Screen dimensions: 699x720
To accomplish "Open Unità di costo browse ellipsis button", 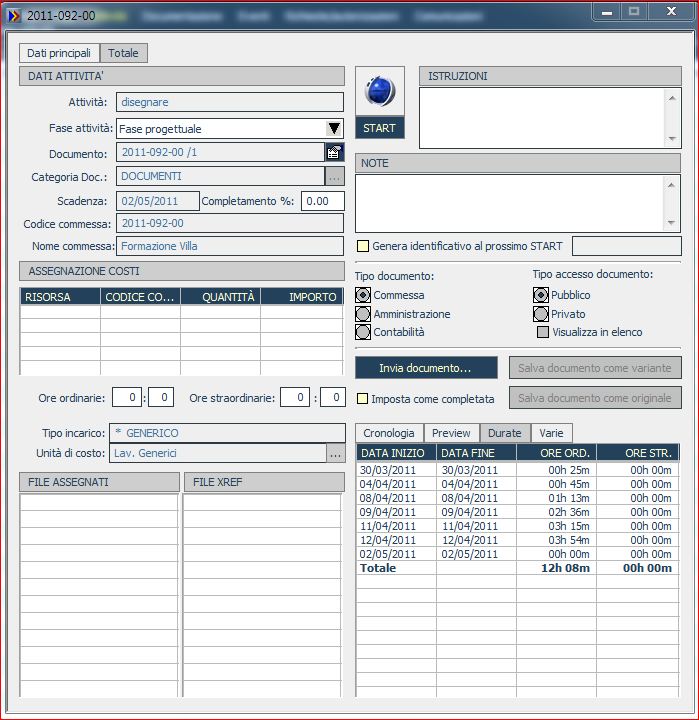I will pos(335,453).
